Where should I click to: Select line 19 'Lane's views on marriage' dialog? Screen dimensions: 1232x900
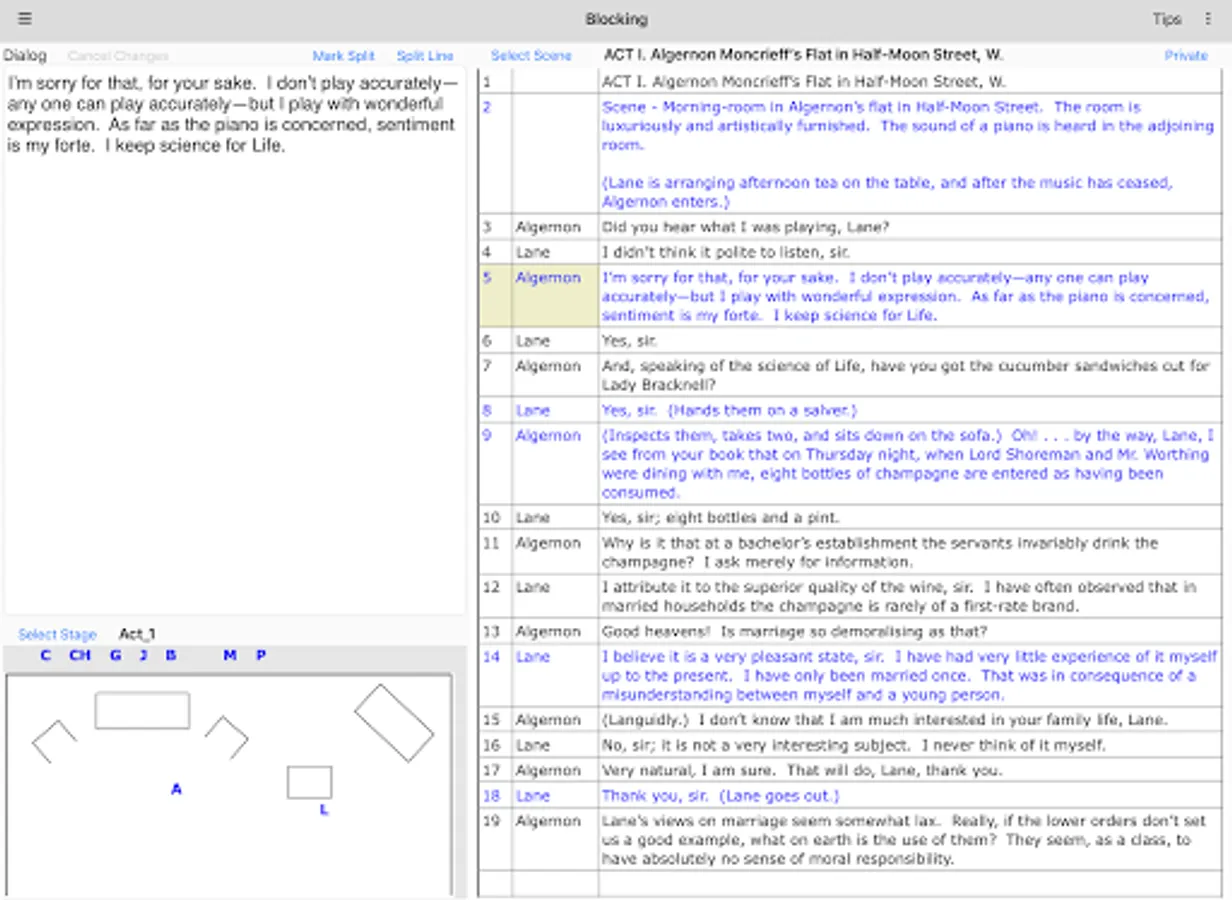tap(850, 839)
